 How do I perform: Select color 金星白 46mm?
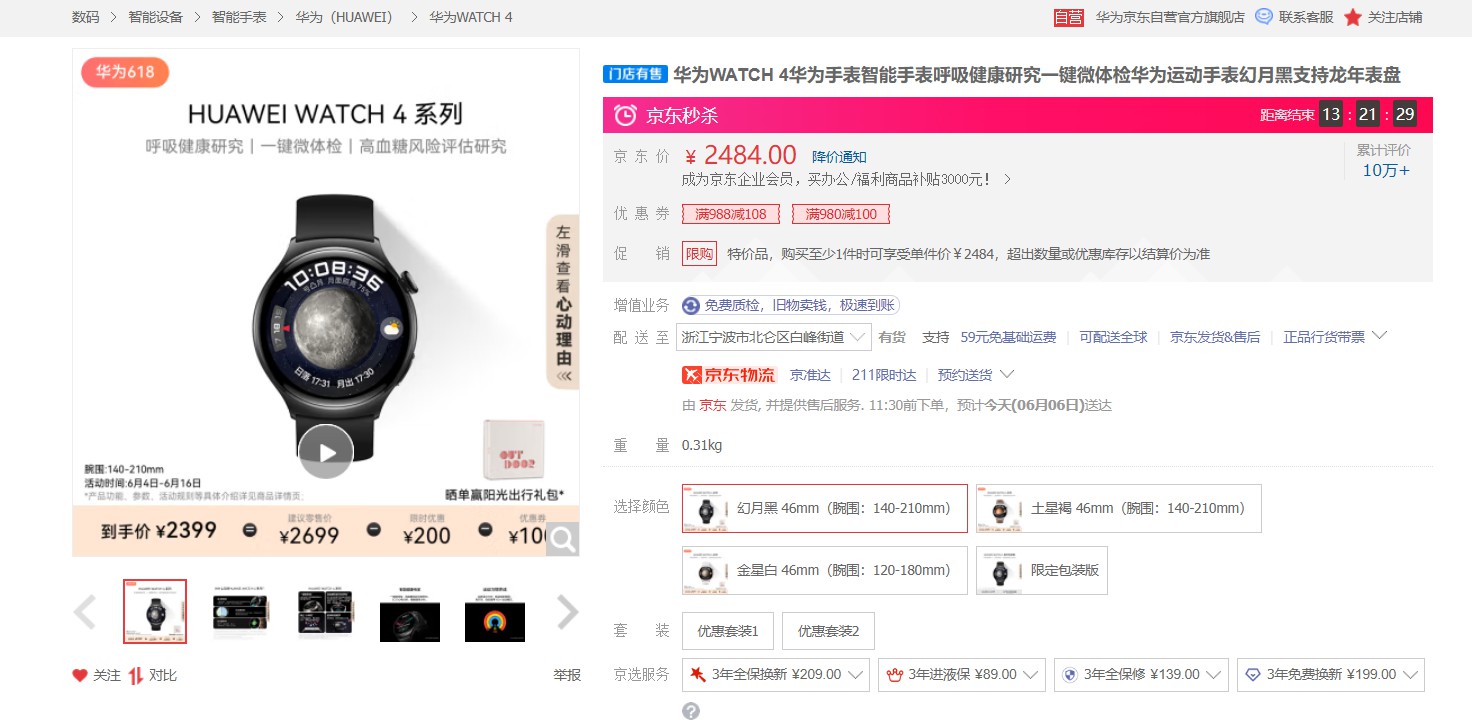825,570
